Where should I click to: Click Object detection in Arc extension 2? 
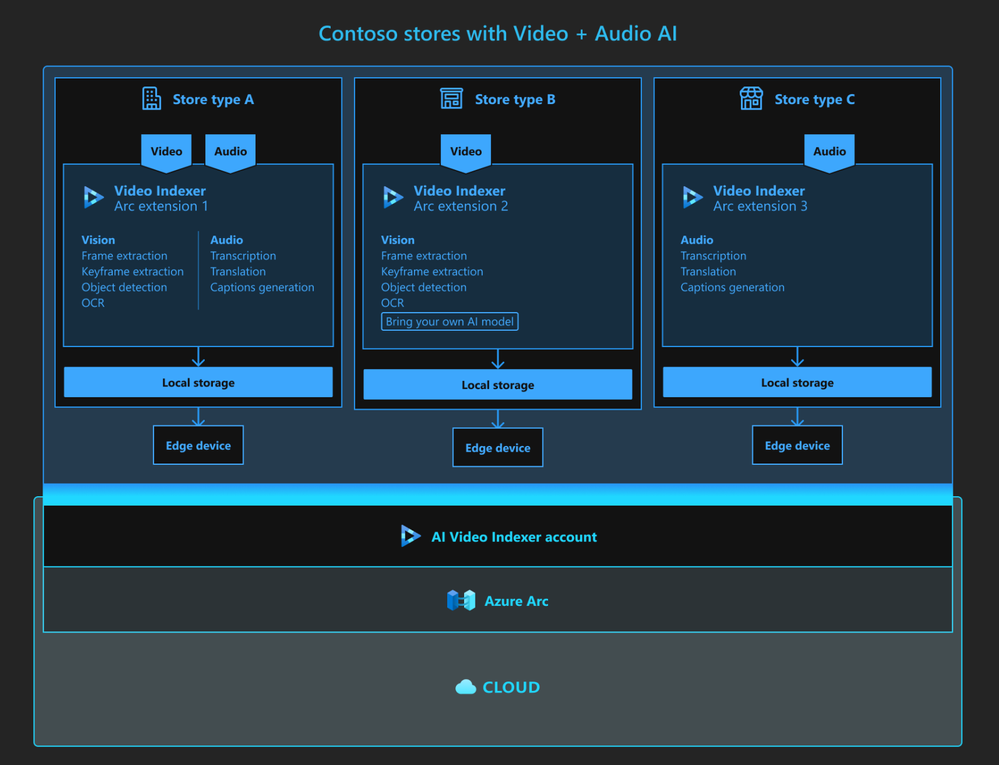point(424,287)
